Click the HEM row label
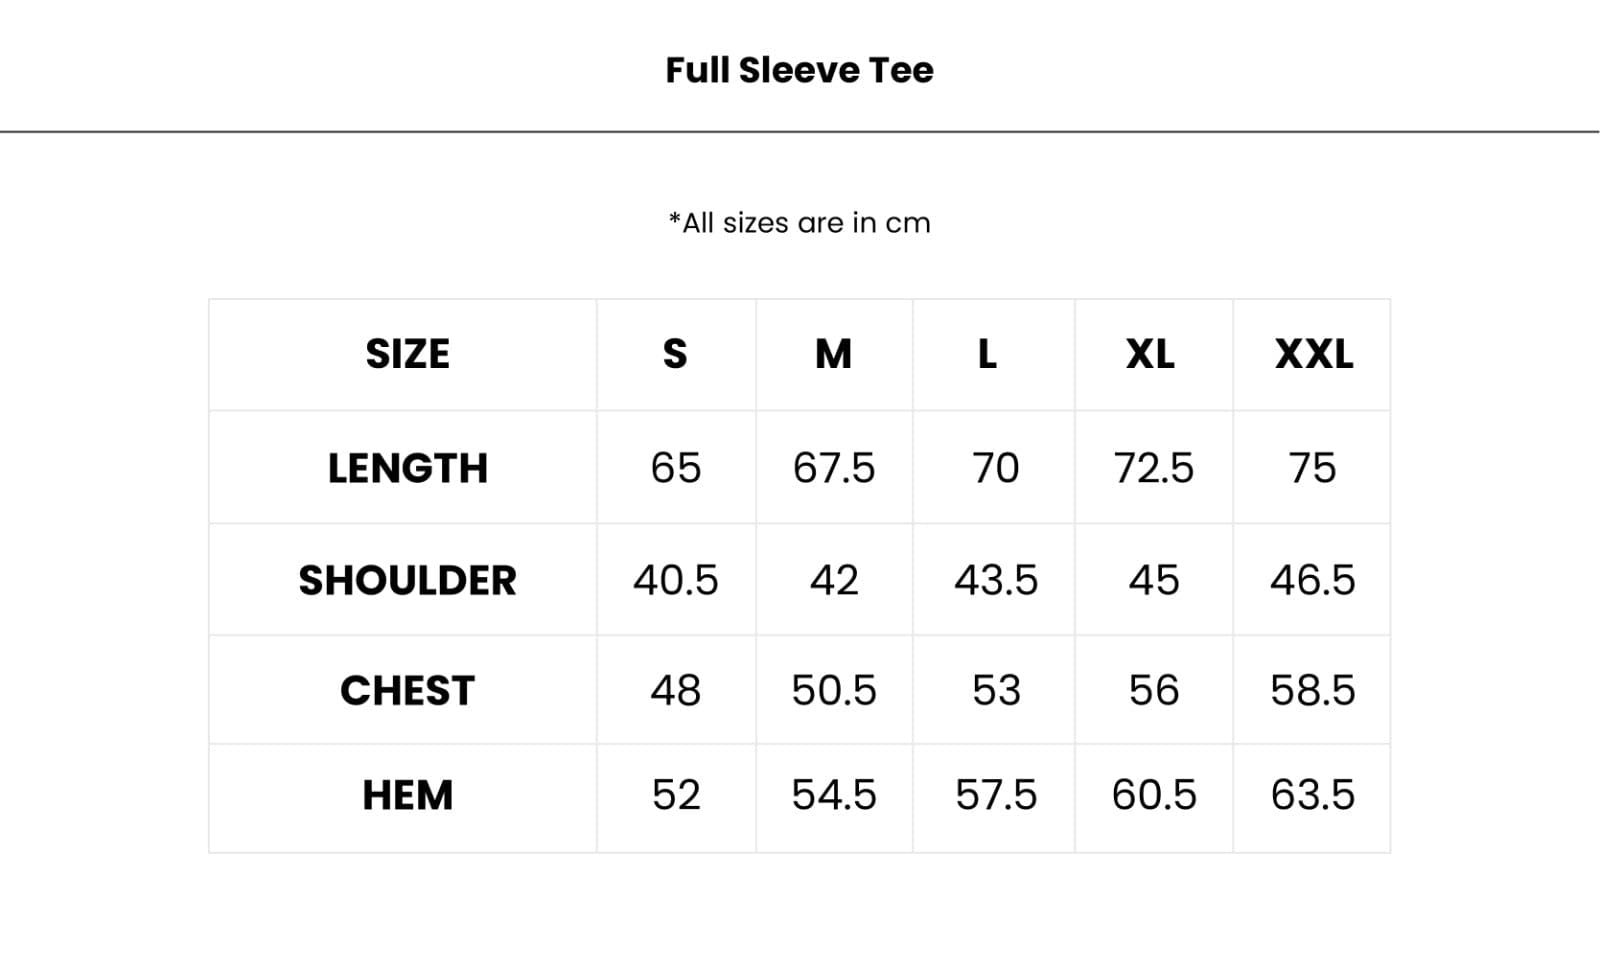Viewport: 1600px width, 968px height. [407, 795]
